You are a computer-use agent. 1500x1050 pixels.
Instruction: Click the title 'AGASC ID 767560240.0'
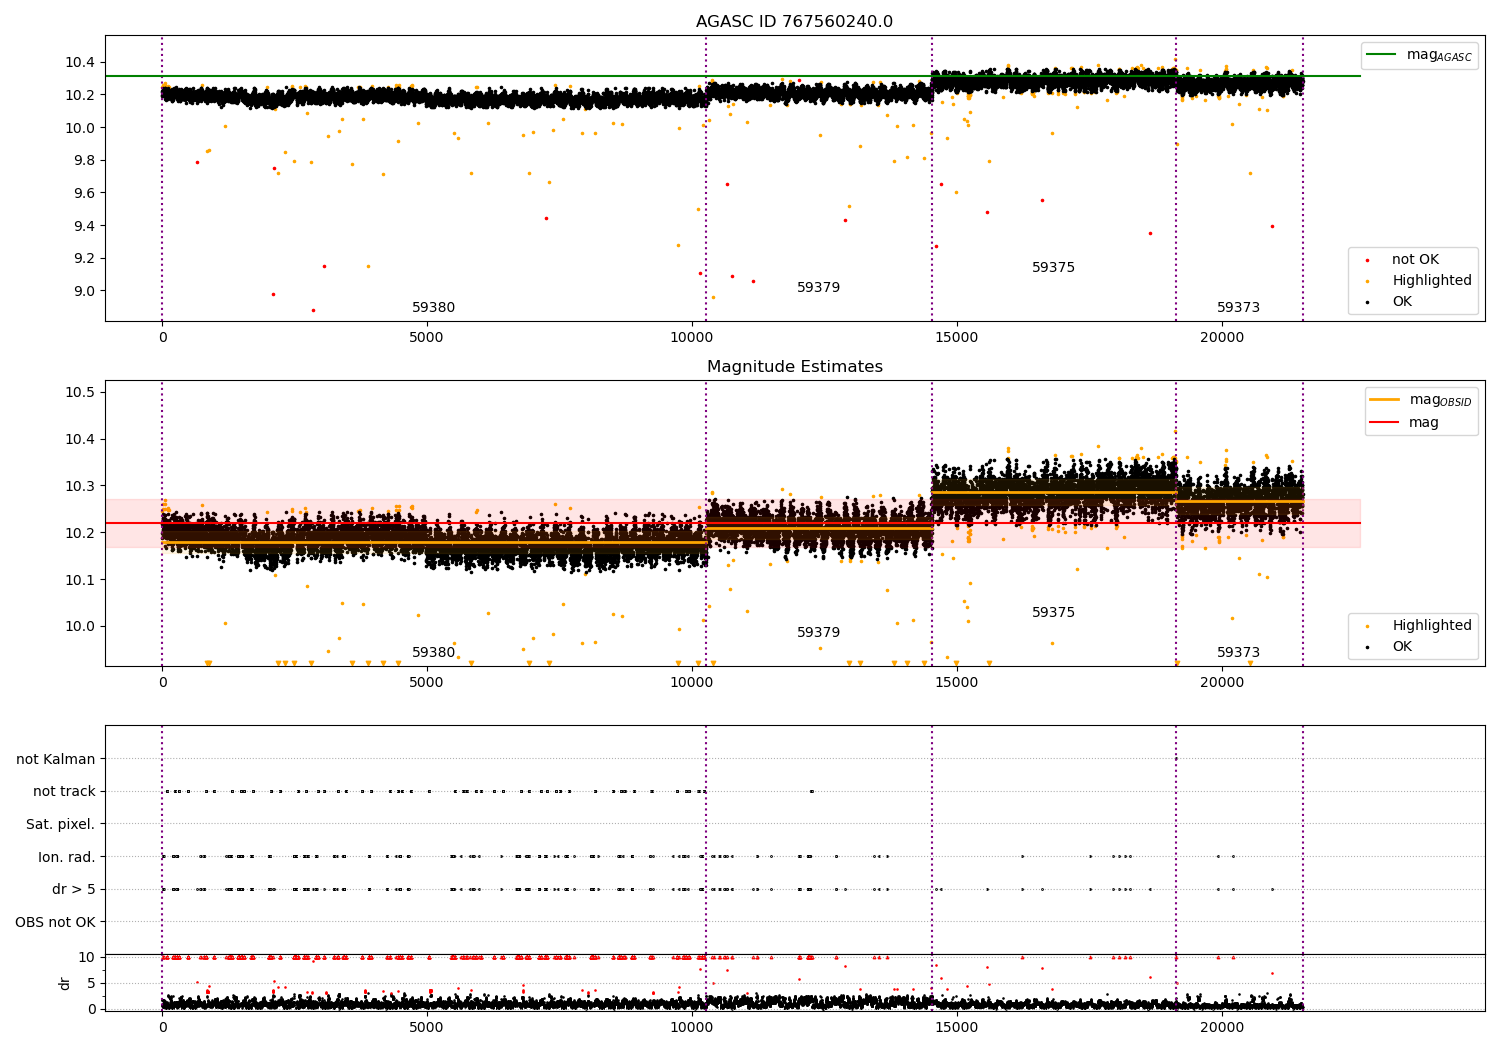(x=794, y=22)
